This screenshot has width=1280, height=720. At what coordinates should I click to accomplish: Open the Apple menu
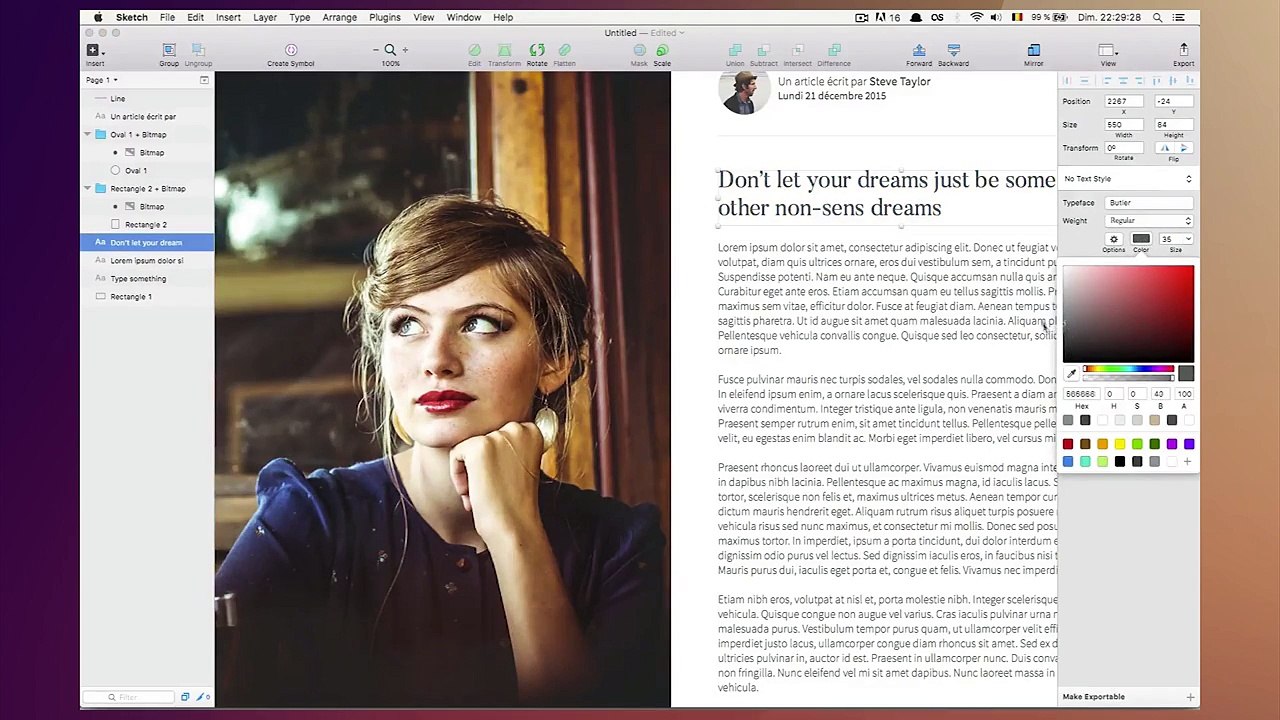click(x=97, y=17)
